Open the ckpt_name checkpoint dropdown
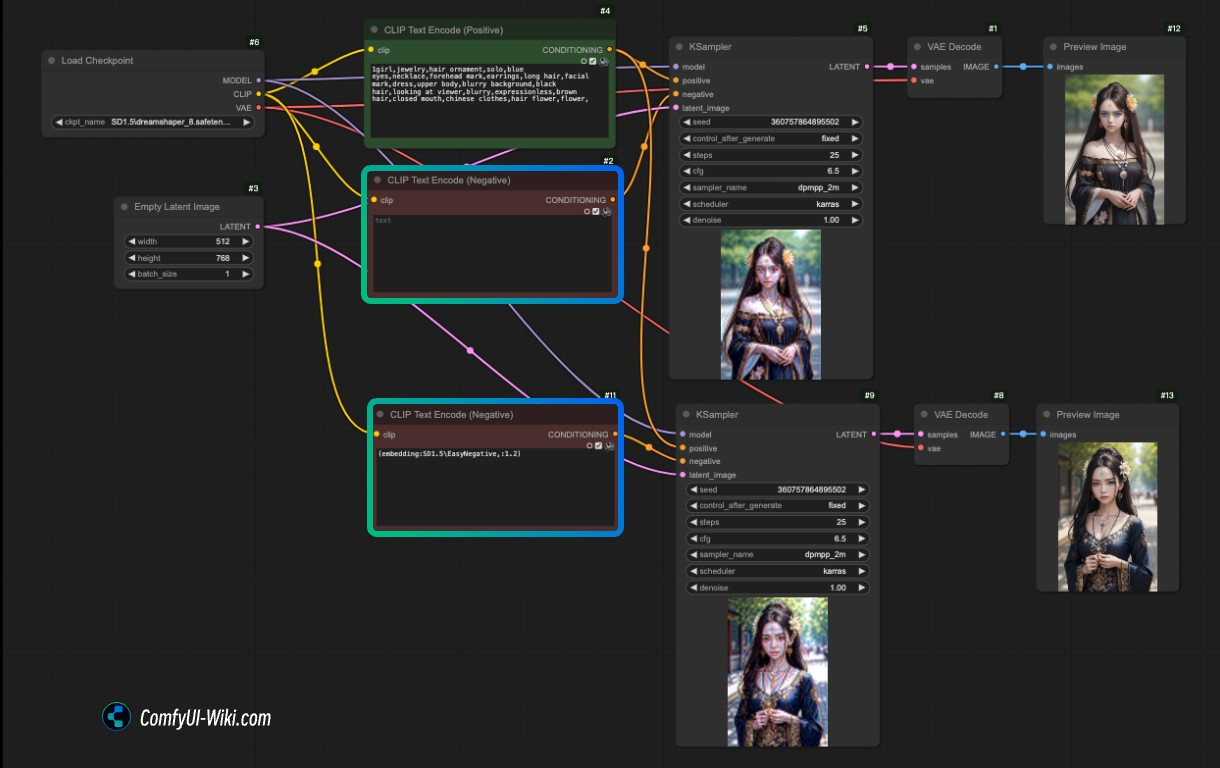 (152, 122)
